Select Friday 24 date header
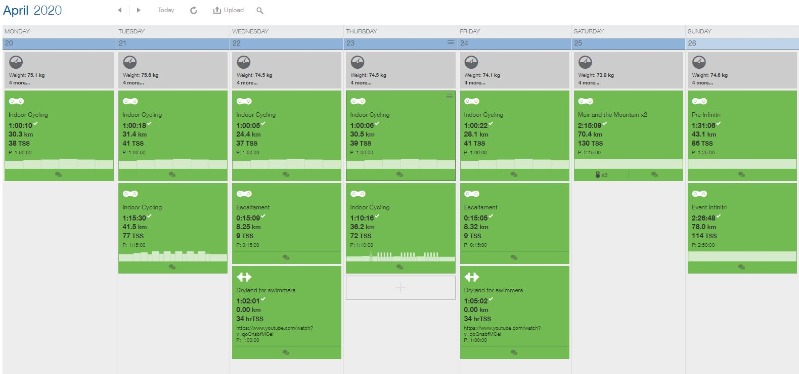Image resolution: width=799 pixels, height=374 pixels. pos(514,43)
